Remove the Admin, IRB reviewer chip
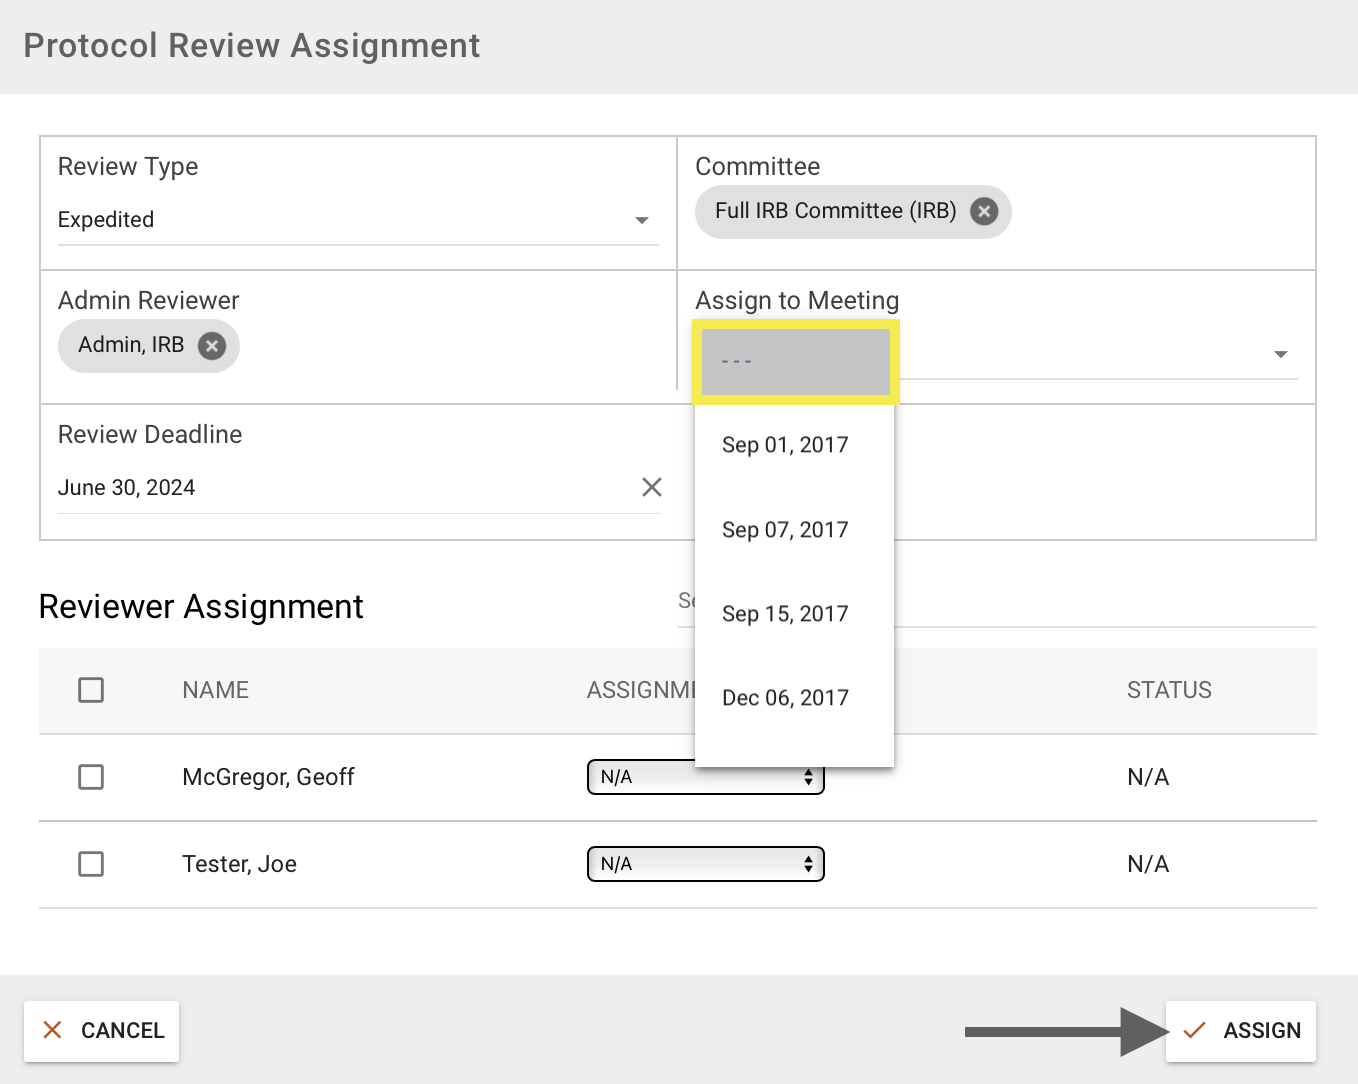The image size is (1358, 1084). [211, 346]
